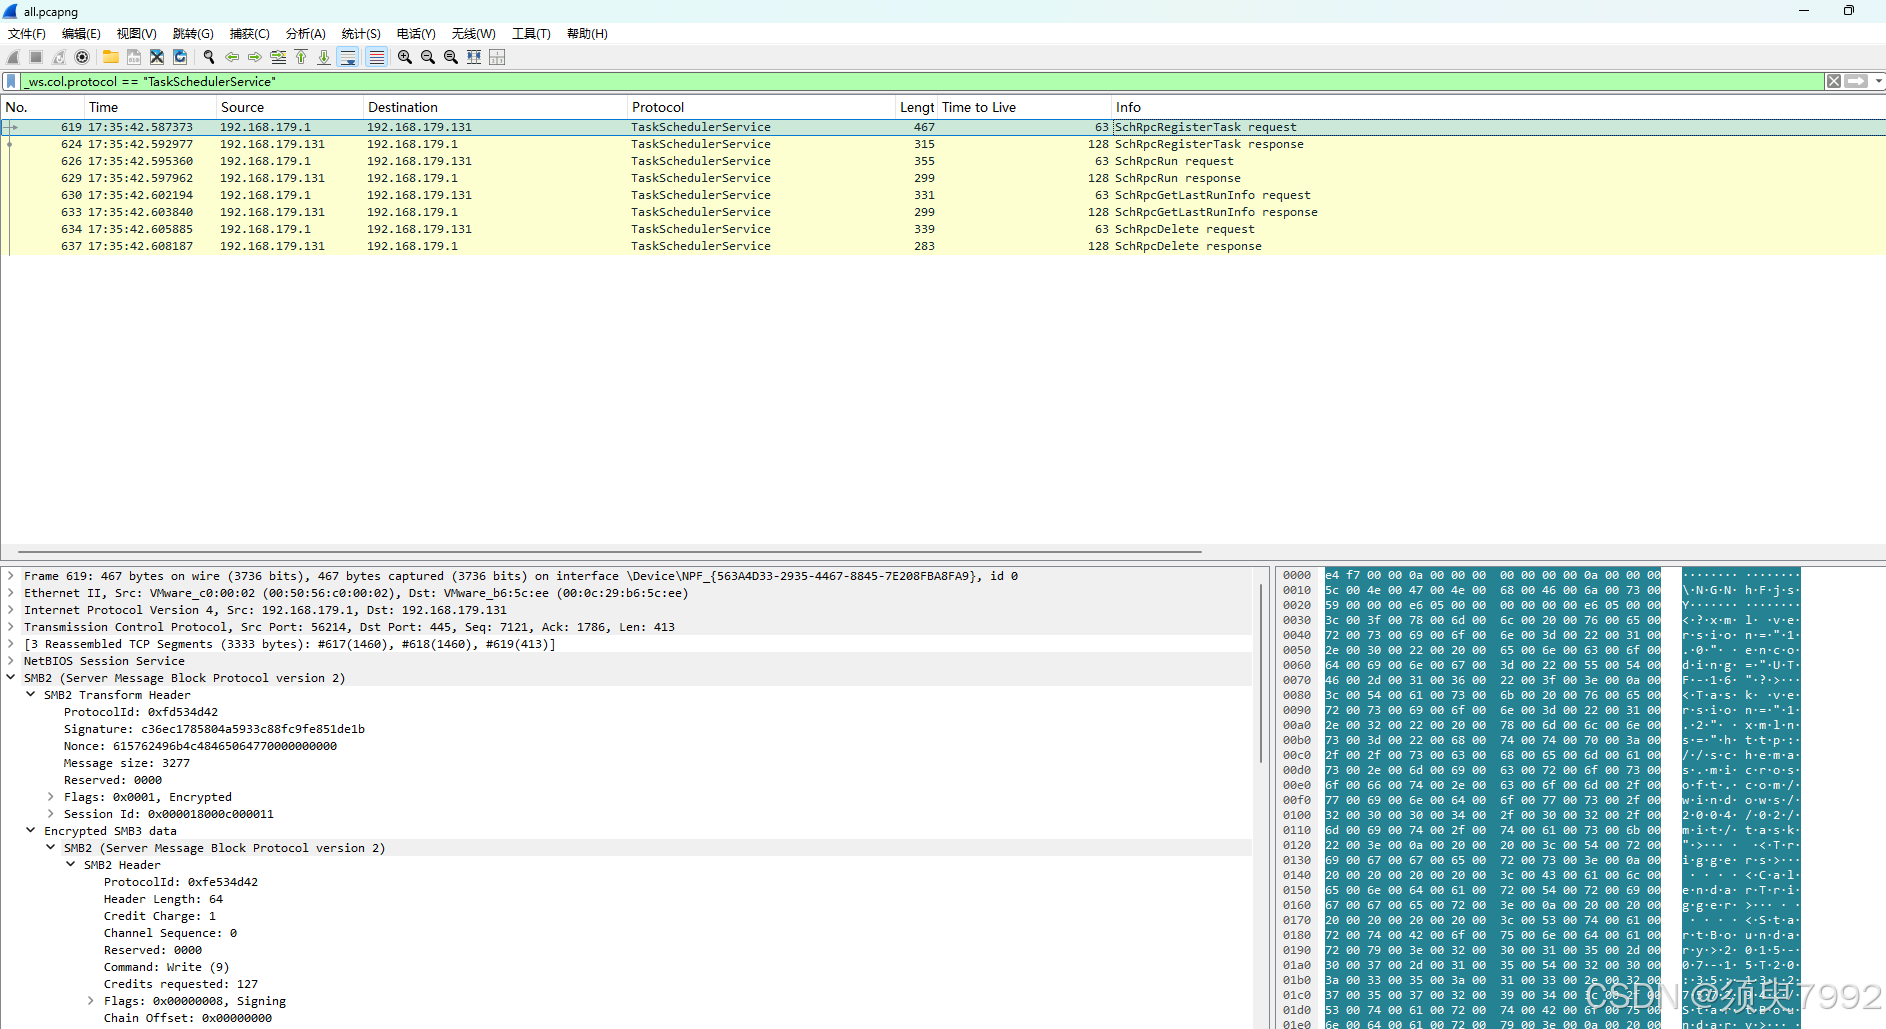Click inside the display filter field

point(920,81)
